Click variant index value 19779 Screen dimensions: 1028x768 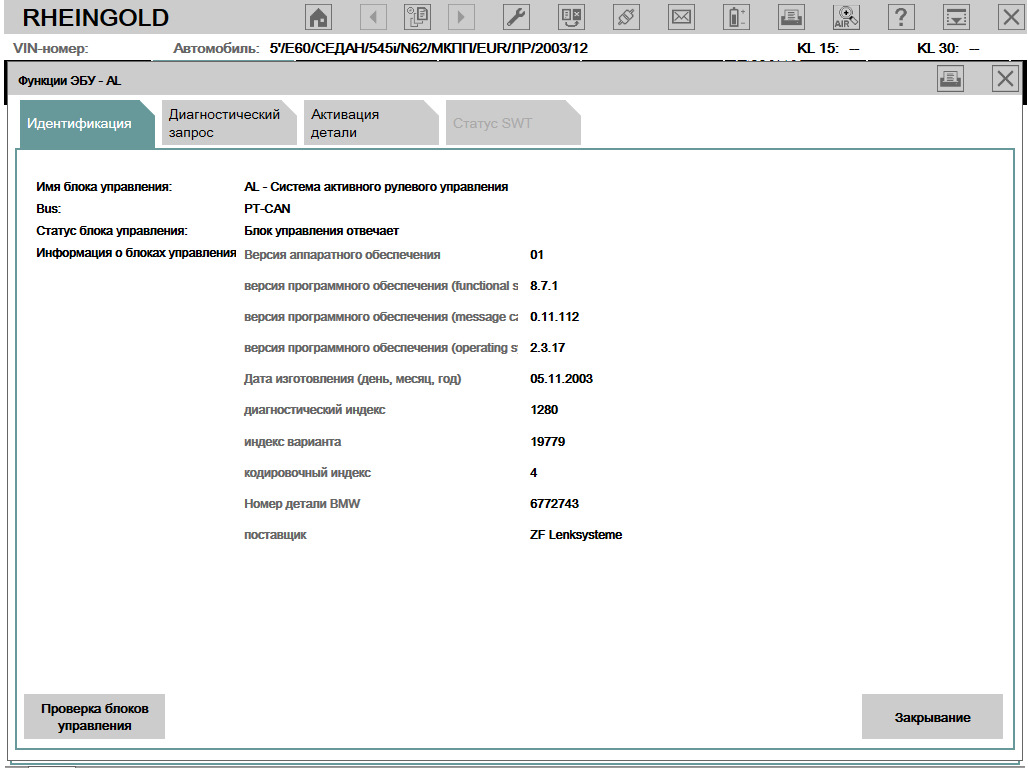tap(547, 441)
